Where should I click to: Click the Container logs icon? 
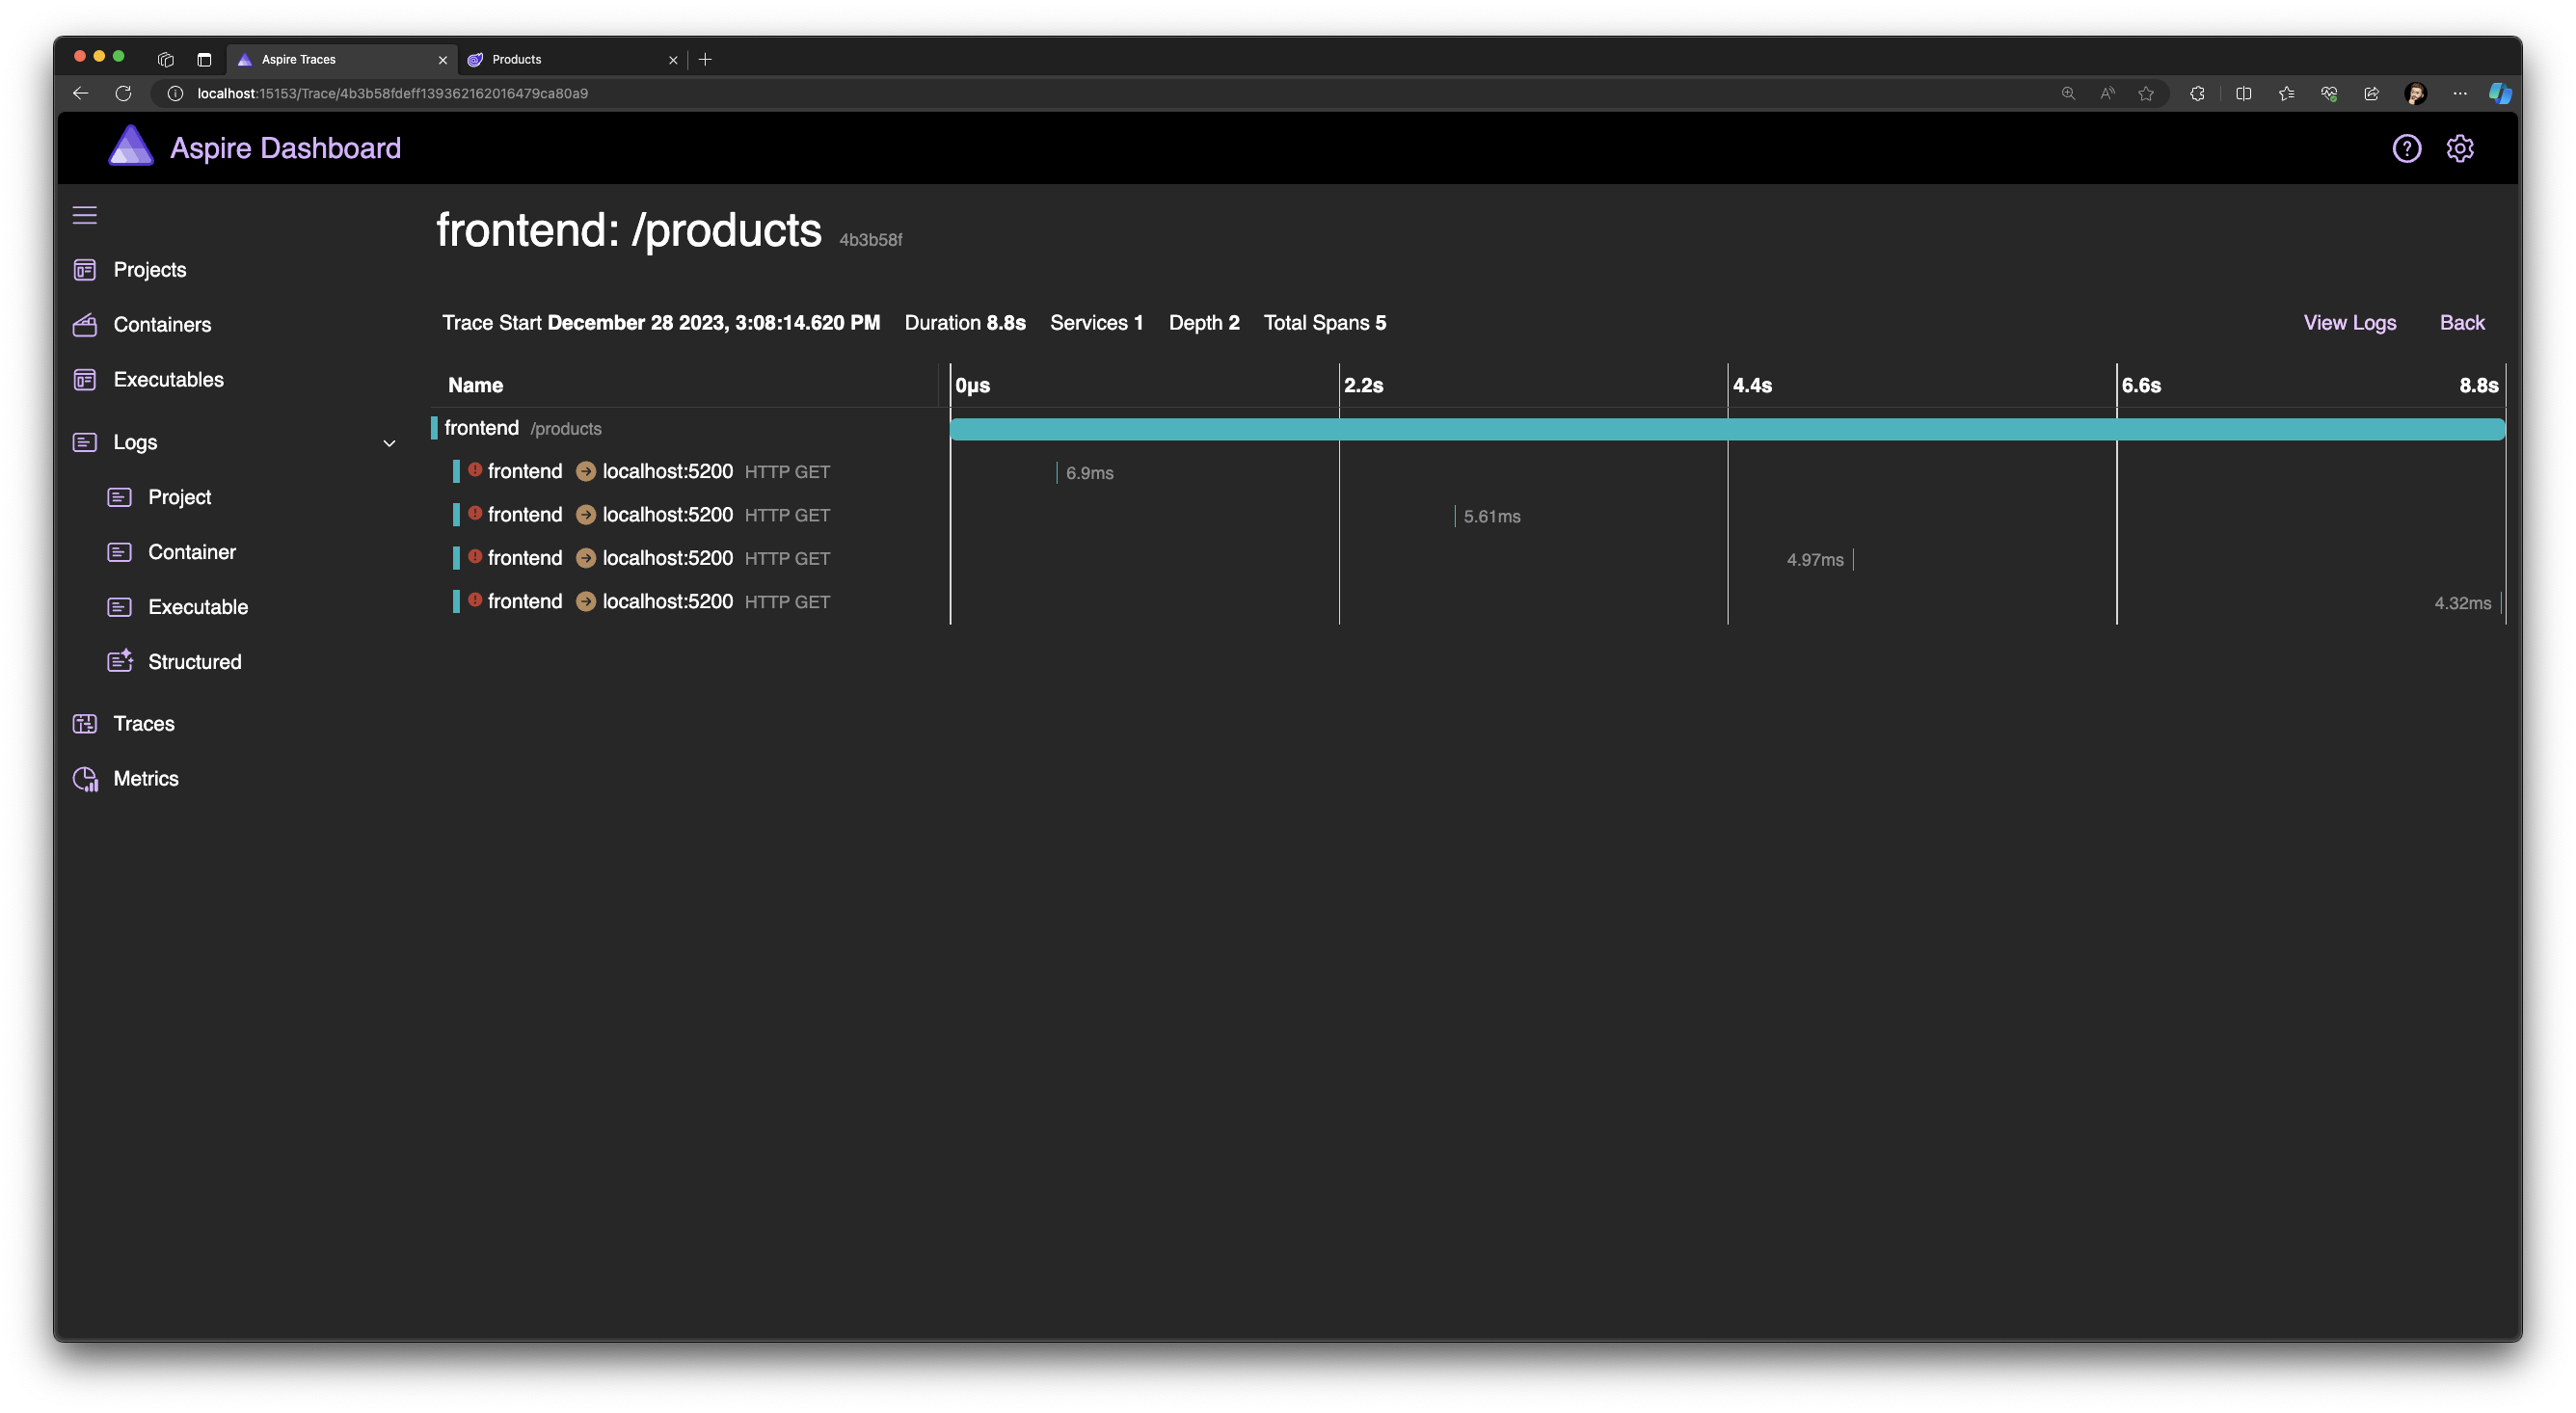(120, 552)
